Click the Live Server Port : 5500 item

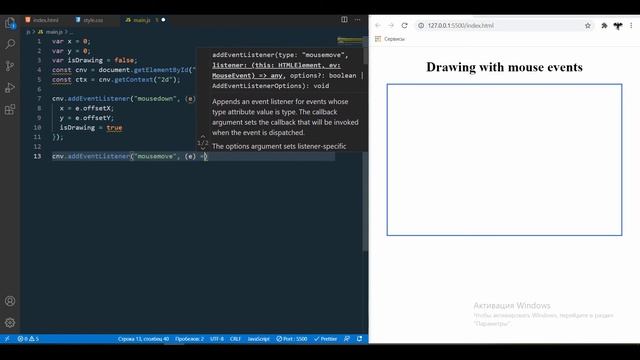(291, 339)
